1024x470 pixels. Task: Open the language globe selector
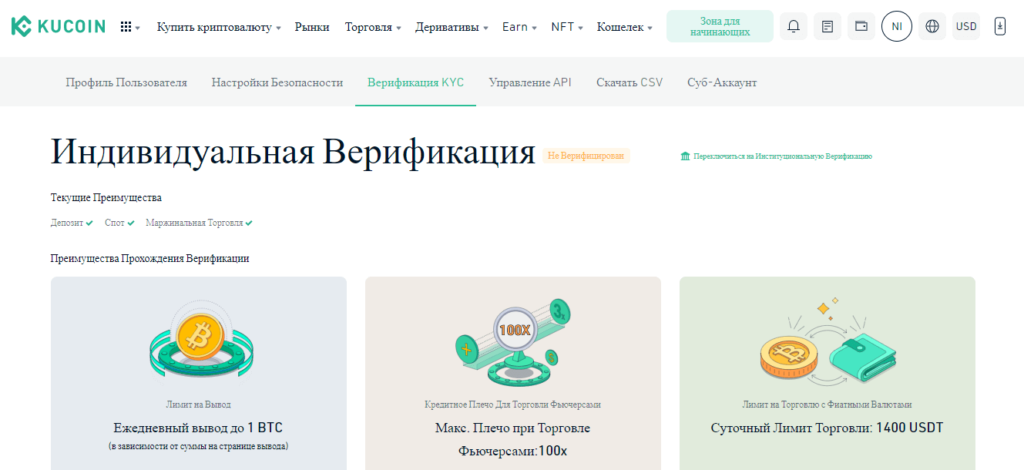tap(933, 27)
